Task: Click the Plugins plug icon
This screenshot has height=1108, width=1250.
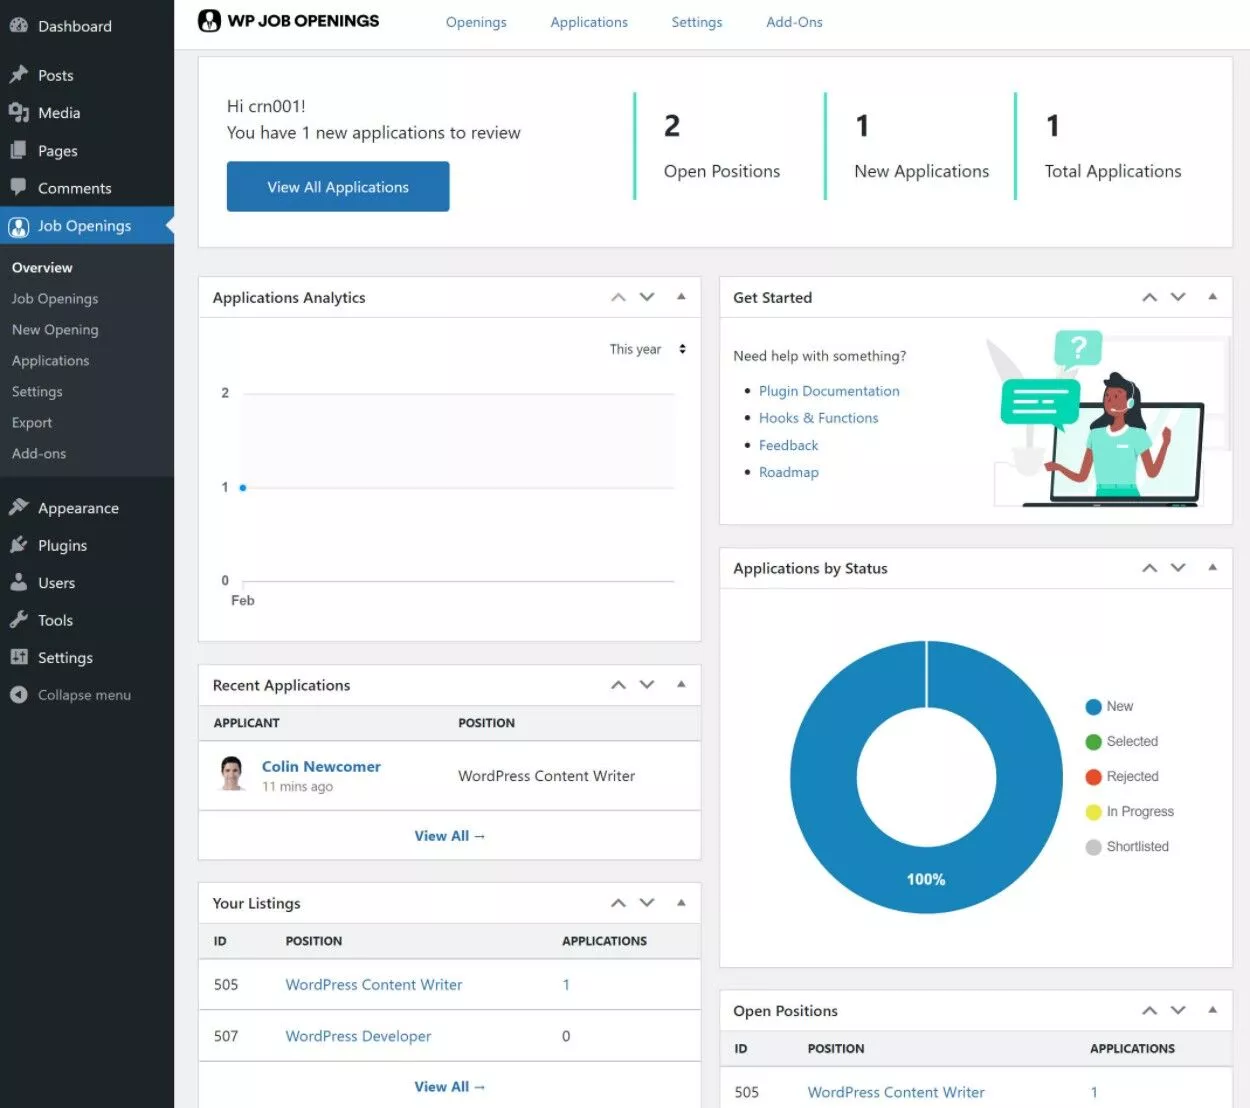Action: point(18,545)
